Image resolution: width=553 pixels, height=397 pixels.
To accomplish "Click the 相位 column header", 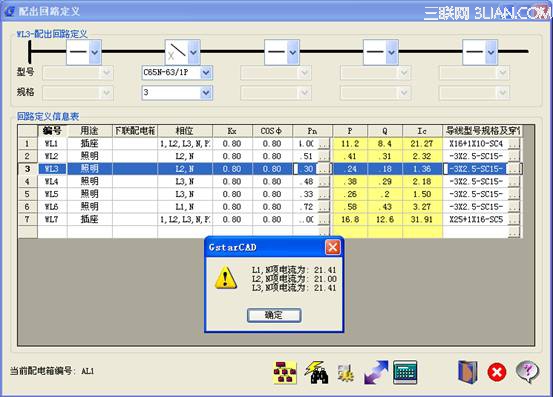I will click(x=185, y=131).
